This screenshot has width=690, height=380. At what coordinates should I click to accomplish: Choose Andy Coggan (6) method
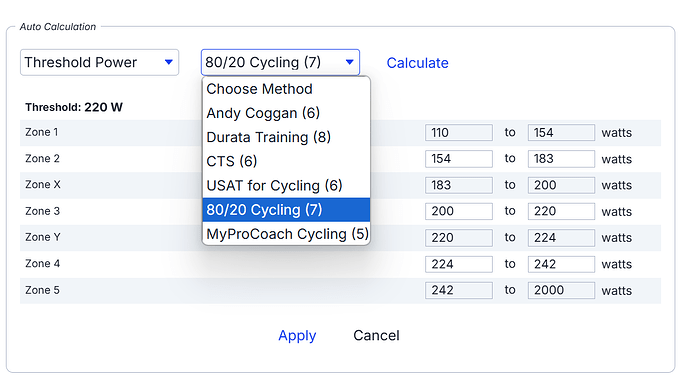click(286, 113)
